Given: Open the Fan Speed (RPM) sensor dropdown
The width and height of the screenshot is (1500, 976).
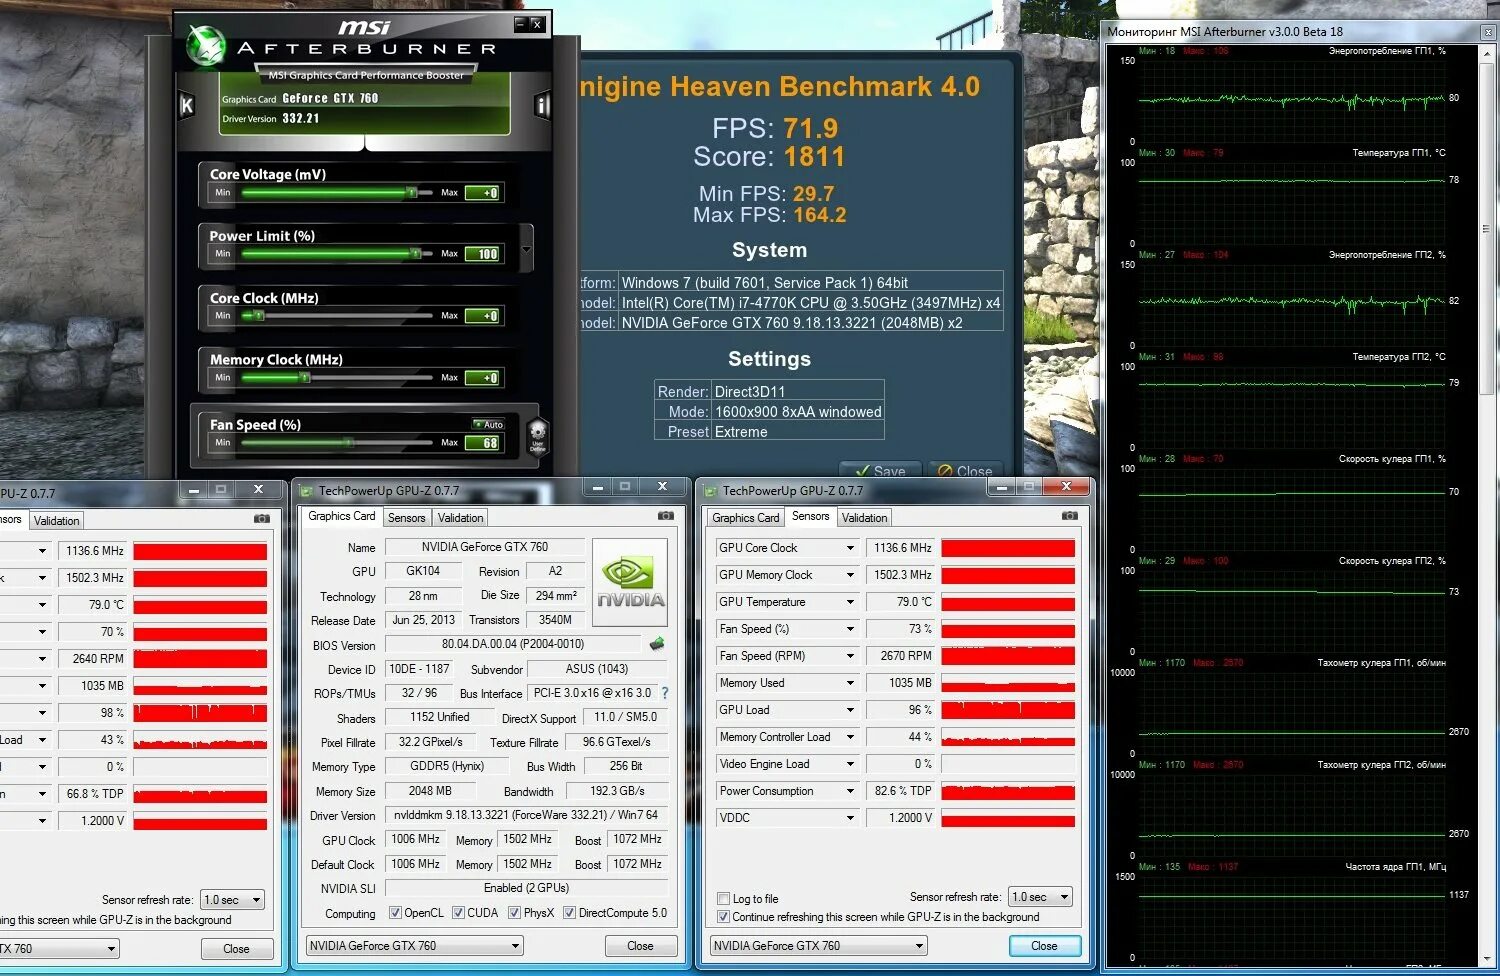Looking at the screenshot, I should (x=850, y=656).
